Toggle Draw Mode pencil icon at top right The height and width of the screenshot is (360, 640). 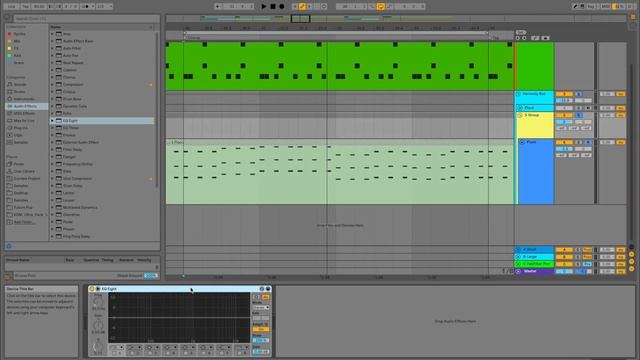[576, 7]
